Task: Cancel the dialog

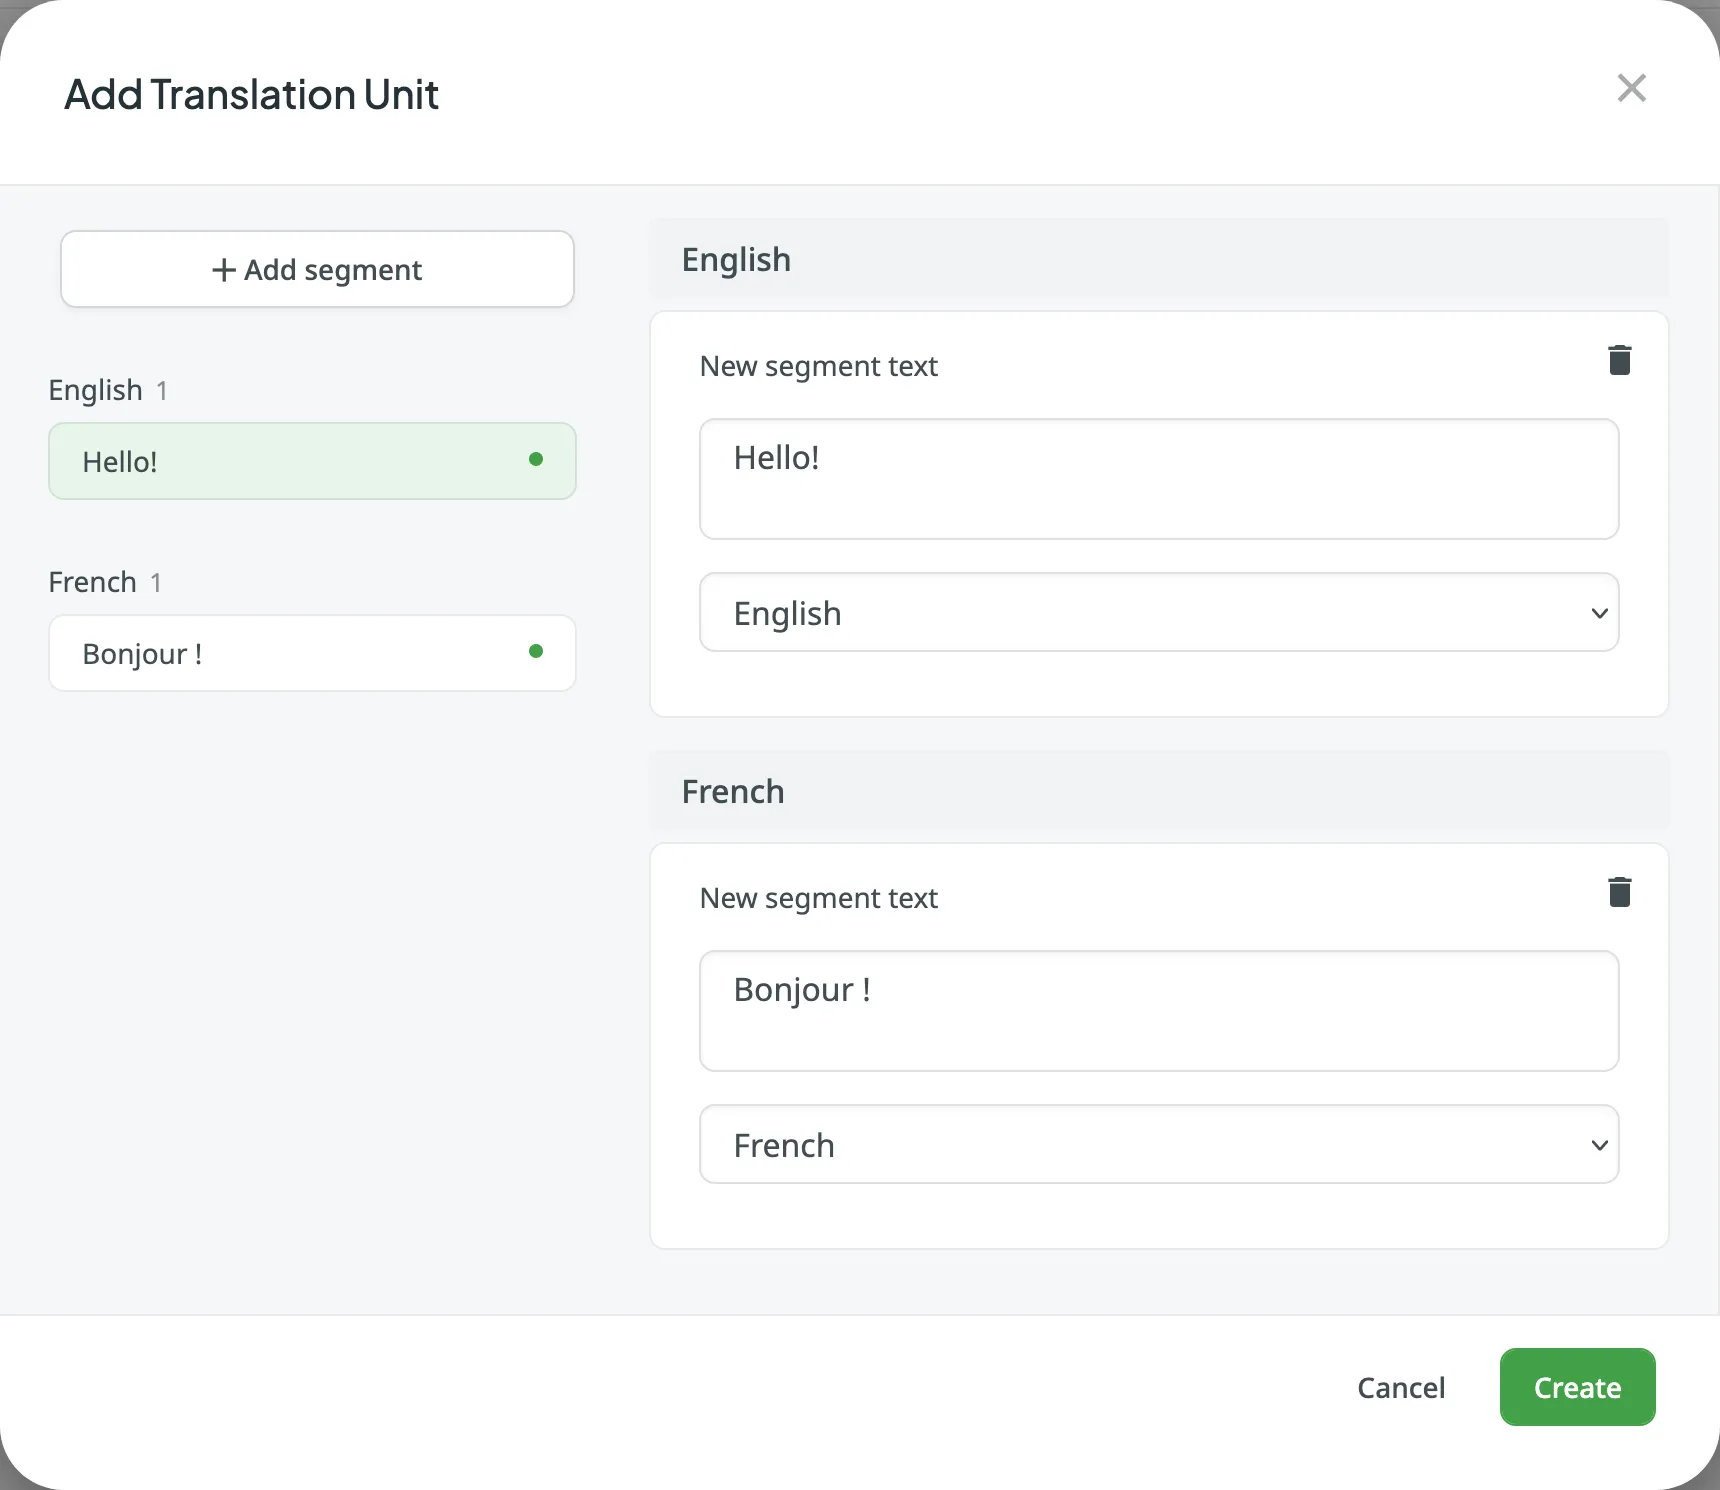Action: [x=1401, y=1387]
